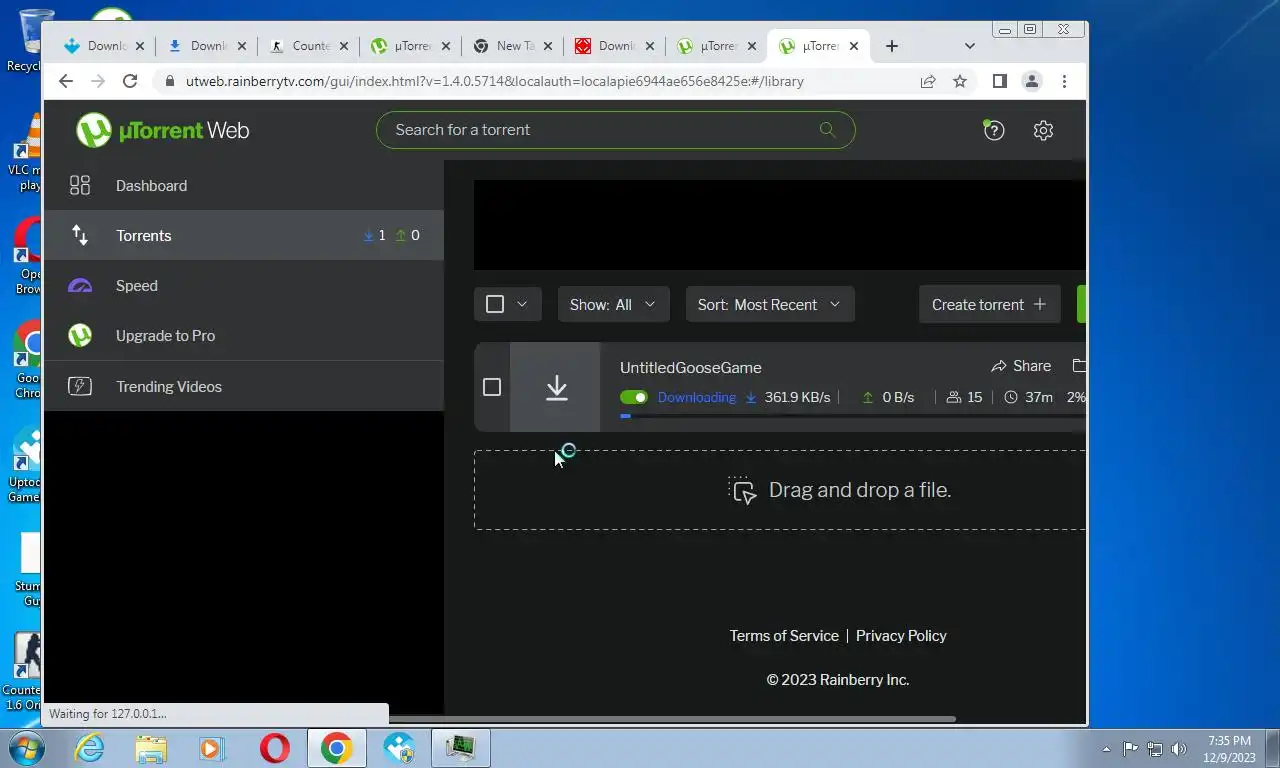The image size is (1280, 768).
Task: Open the Chrome profile avatar
Action: pos(1032,81)
